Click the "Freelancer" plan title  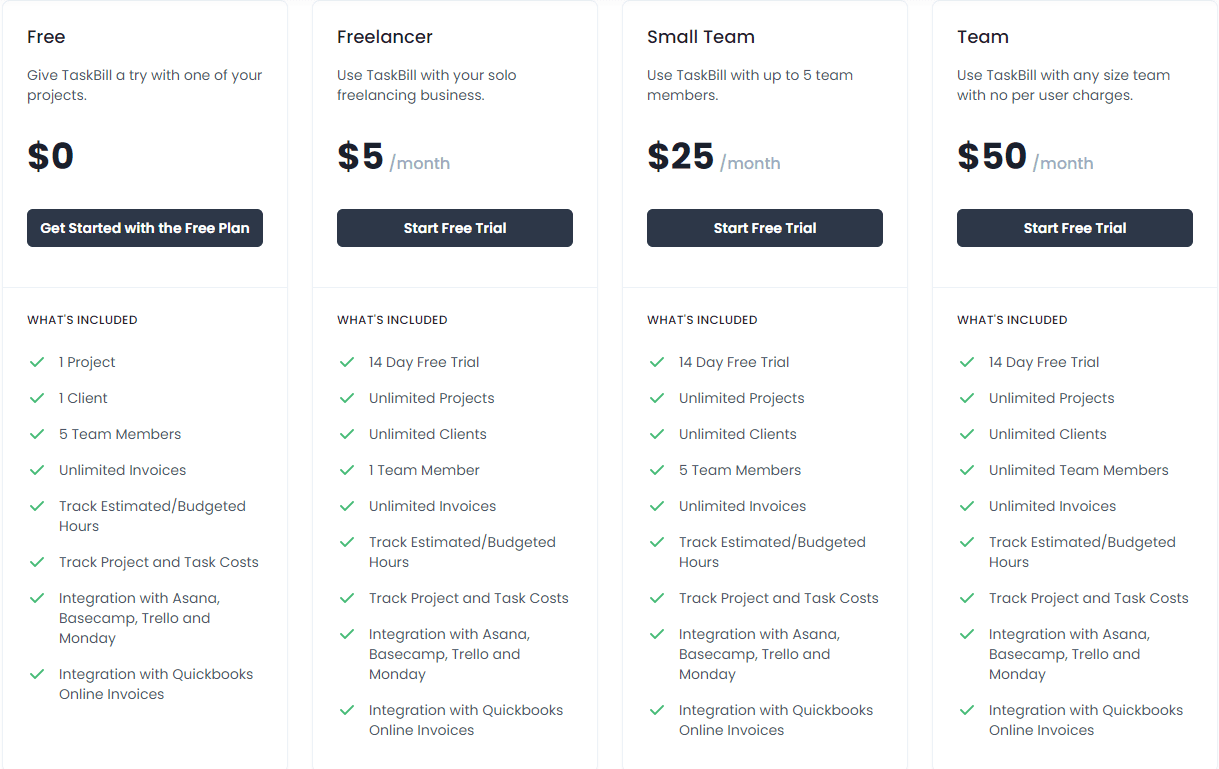385,37
